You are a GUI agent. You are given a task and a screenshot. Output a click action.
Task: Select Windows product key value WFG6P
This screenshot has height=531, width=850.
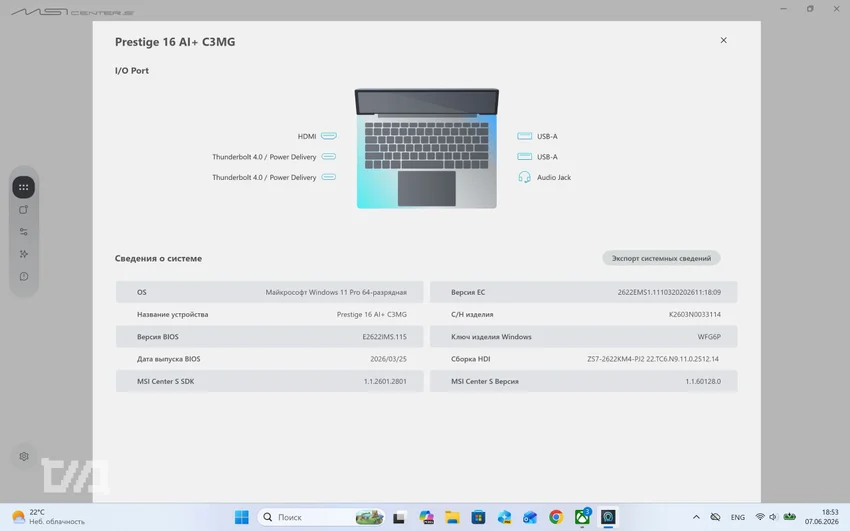click(709, 336)
